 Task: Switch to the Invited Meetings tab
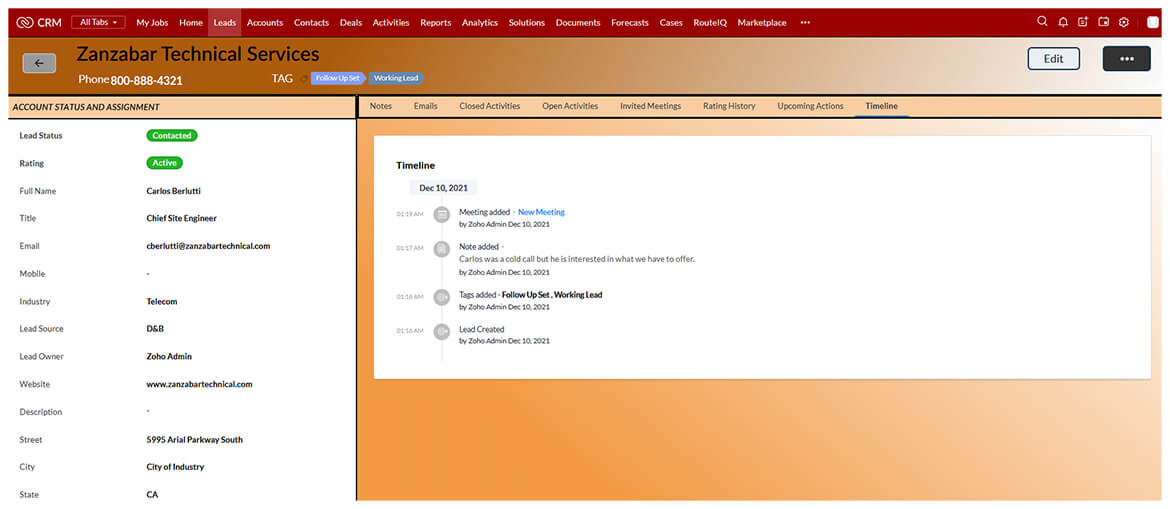(651, 106)
